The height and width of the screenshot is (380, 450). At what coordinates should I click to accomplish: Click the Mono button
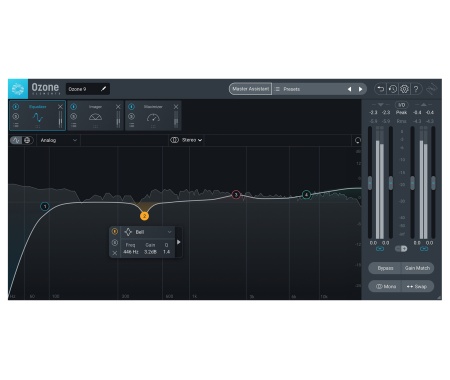point(386,286)
